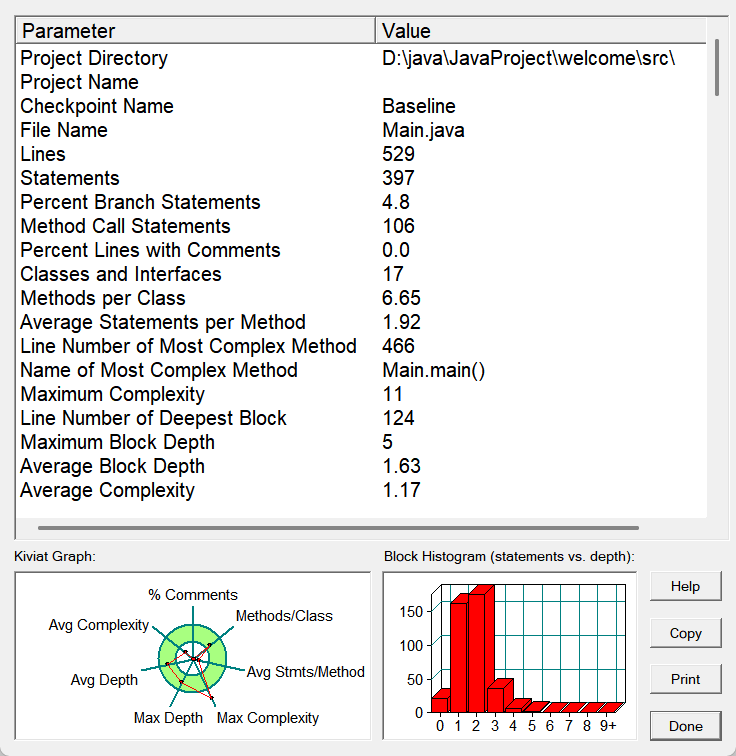
Task: Select the Methods per Class row
Action: [361, 298]
